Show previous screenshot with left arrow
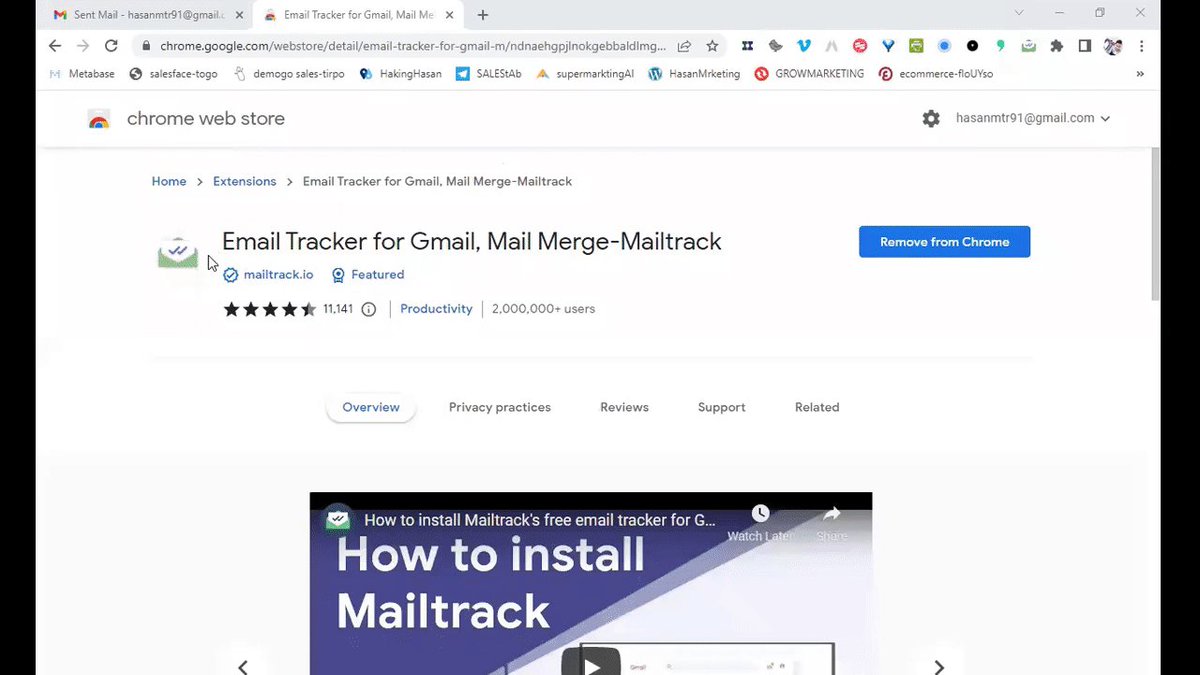The width and height of the screenshot is (1200, 675). [x=242, y=667]
